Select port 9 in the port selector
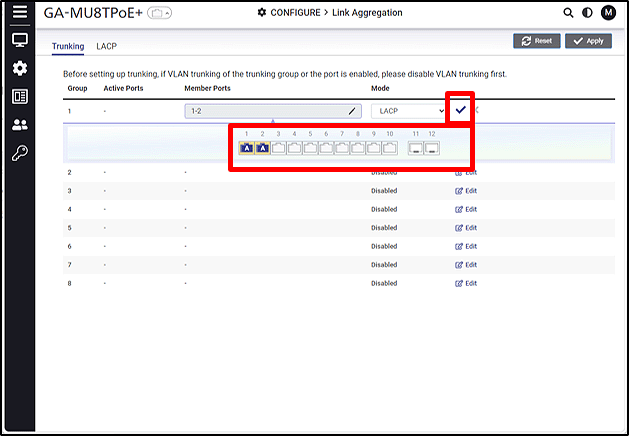Viewport: 629px width, 436px height. [x=373, y=148]
